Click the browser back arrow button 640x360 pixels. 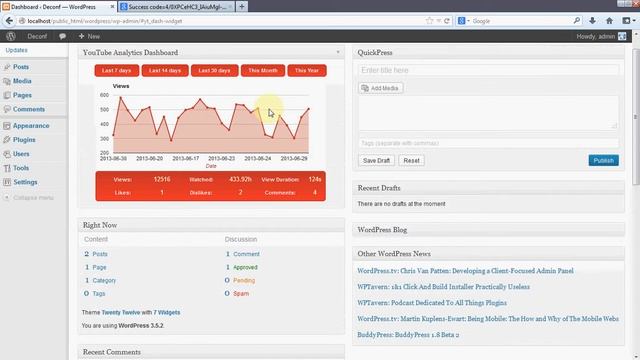(9, 21)
